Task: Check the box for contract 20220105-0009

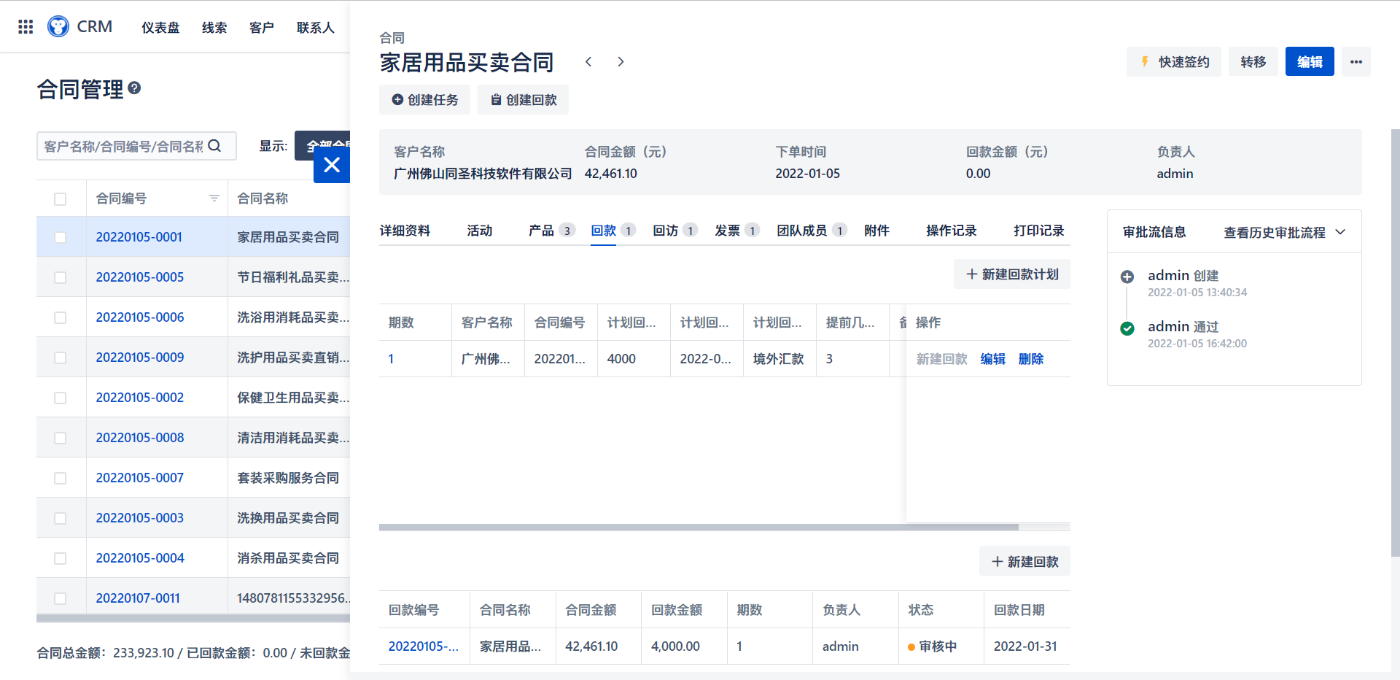Action: click(x=60, y=357)
